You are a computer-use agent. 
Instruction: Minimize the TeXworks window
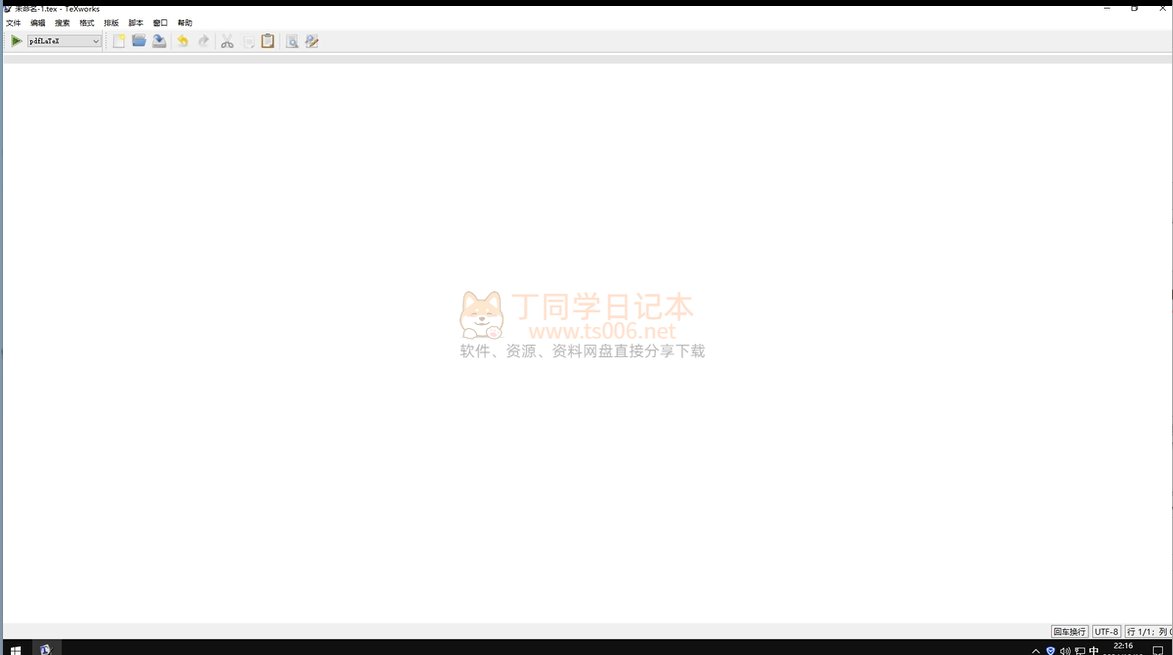[1106, 9]
